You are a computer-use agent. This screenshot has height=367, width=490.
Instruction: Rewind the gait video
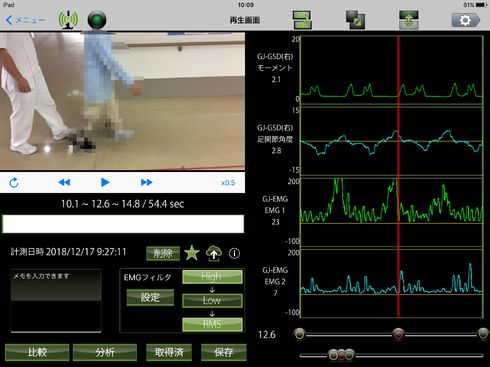click(x=64, y=182)
